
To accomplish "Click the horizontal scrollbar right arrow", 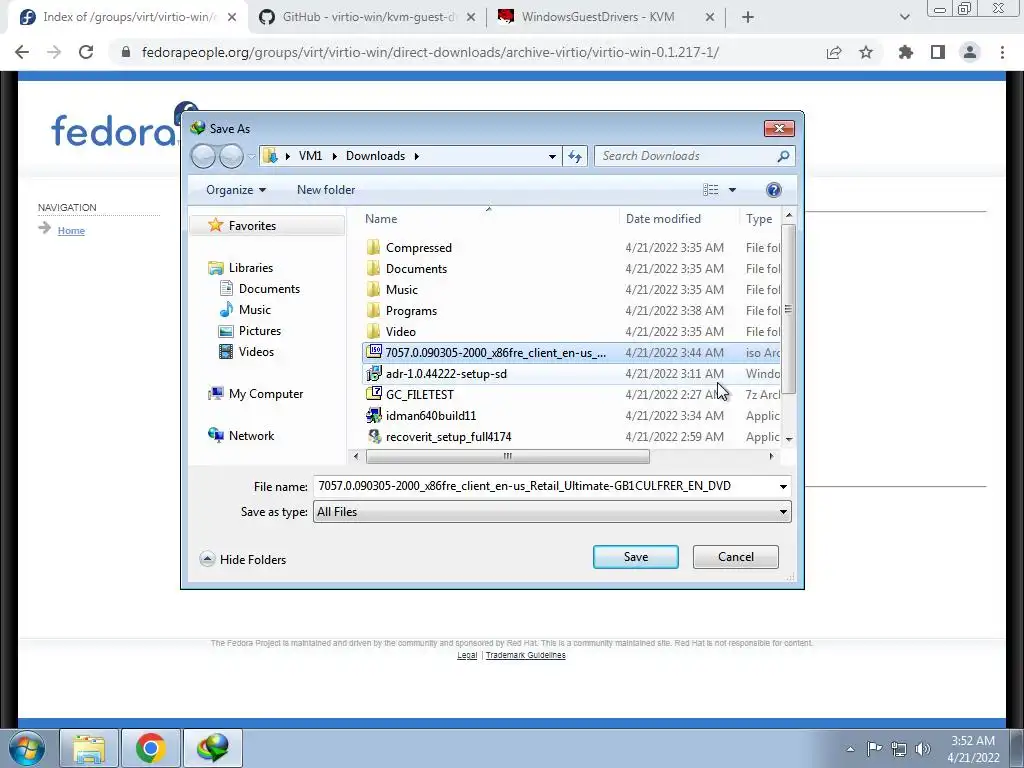I will [771, 456].
